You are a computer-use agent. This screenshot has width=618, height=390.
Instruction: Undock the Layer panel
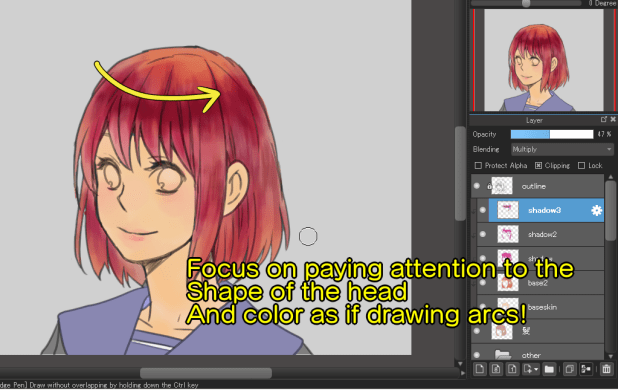coord(604,119)
